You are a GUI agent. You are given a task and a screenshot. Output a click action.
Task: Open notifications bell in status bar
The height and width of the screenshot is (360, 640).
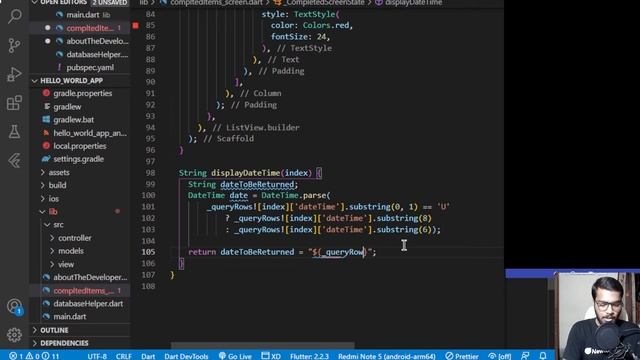[x=543, y=356]
